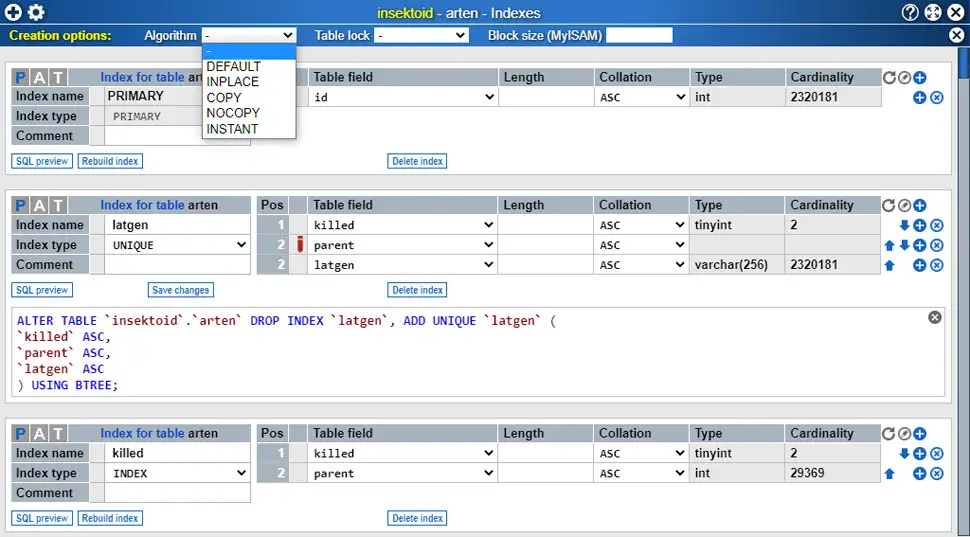Screen dimensions: 970x537
Task: Choose DEFAULT in Algorithm list
Action: pos(249,66)
